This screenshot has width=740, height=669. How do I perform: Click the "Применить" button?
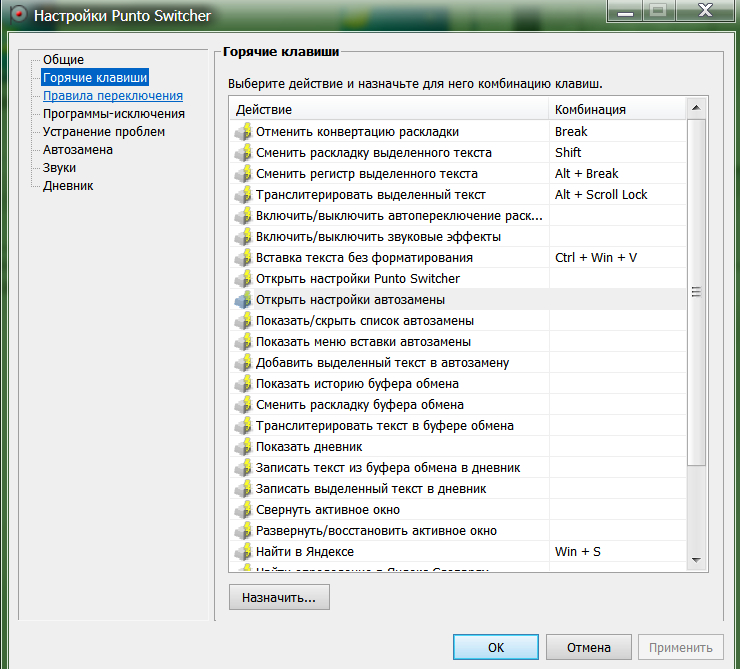[x=681, y=647]
